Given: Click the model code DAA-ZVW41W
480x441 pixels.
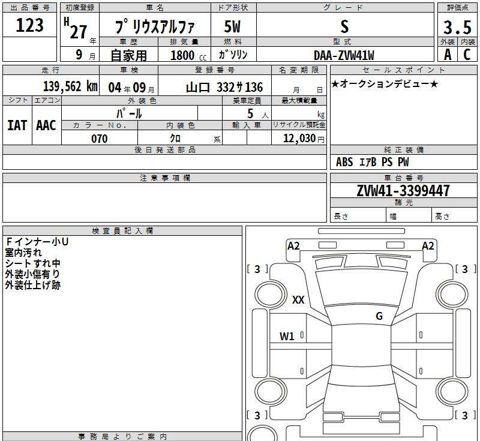Looking at the screenshot, I should click(x=345, y=55).
